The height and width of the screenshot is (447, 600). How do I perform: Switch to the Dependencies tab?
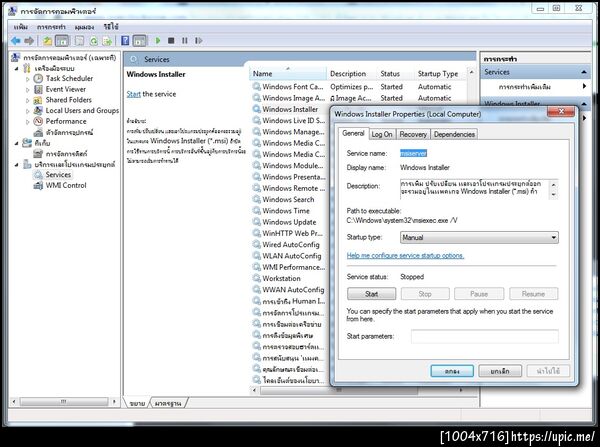(x=454, y=134)
